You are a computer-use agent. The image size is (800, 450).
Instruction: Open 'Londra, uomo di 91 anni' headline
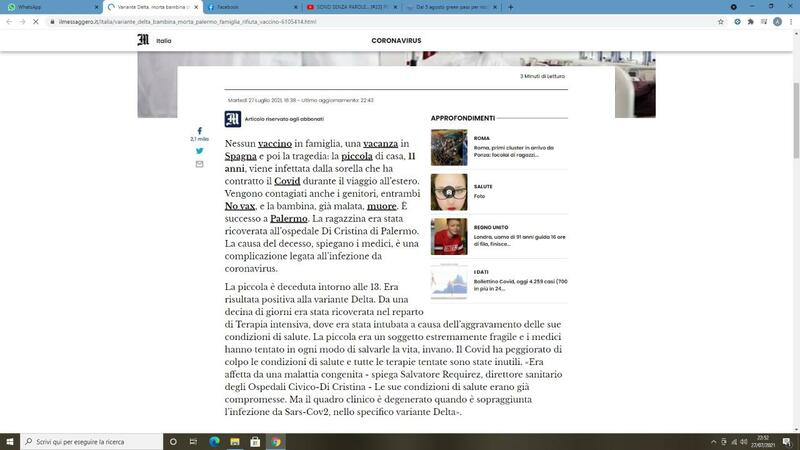tap(519, 240)
